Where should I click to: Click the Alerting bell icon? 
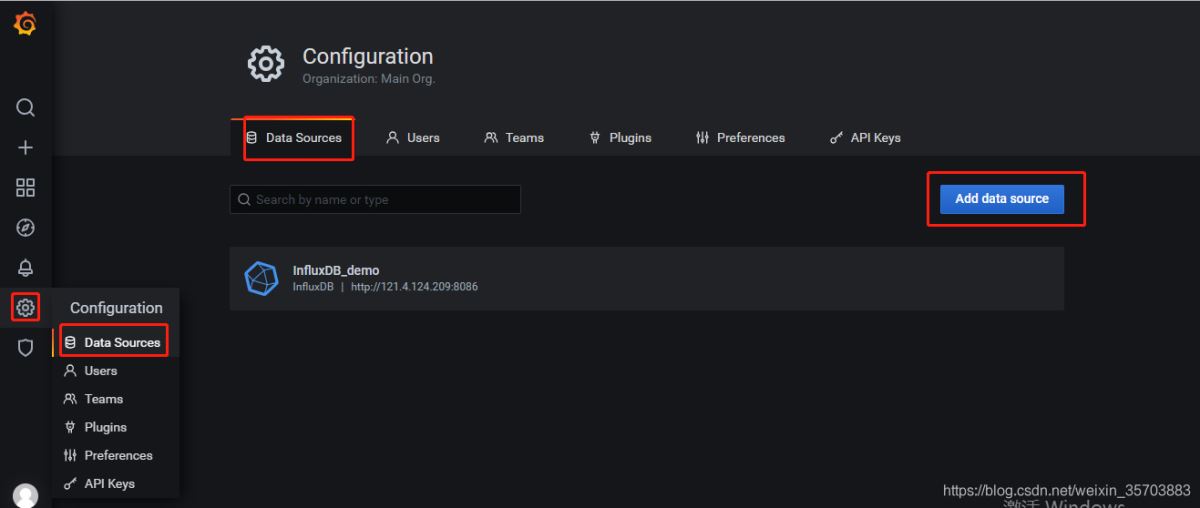point(26,268)
